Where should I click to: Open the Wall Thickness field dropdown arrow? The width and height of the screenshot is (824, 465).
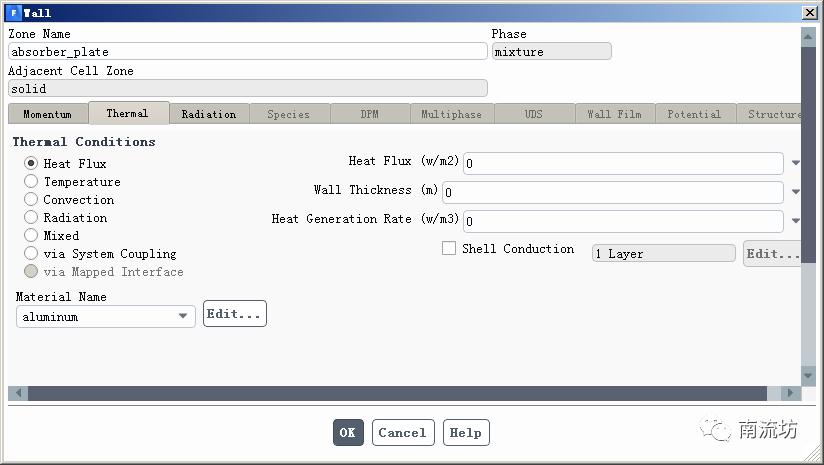pyautogui.click(x=796, y=192)
